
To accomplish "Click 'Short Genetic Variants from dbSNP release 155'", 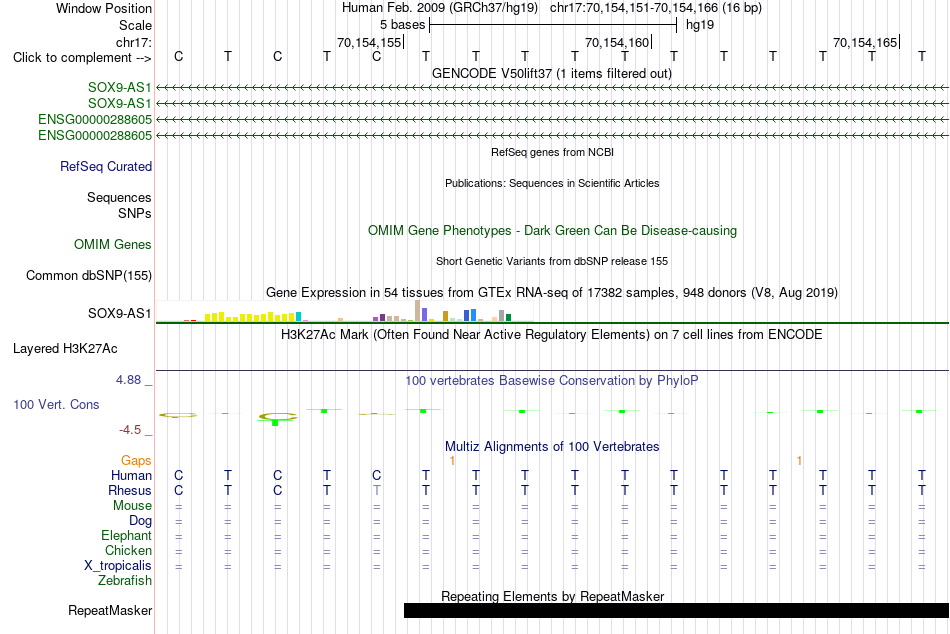I will 552,261.
